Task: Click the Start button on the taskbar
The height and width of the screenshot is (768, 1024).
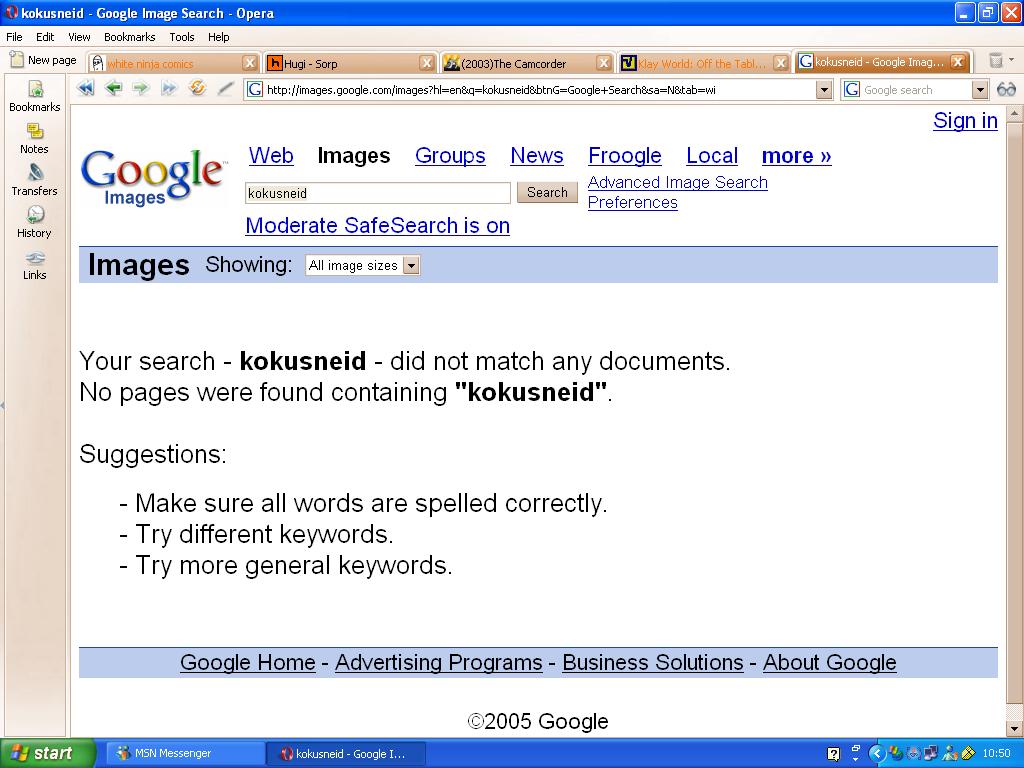Action: click(48, 754)
